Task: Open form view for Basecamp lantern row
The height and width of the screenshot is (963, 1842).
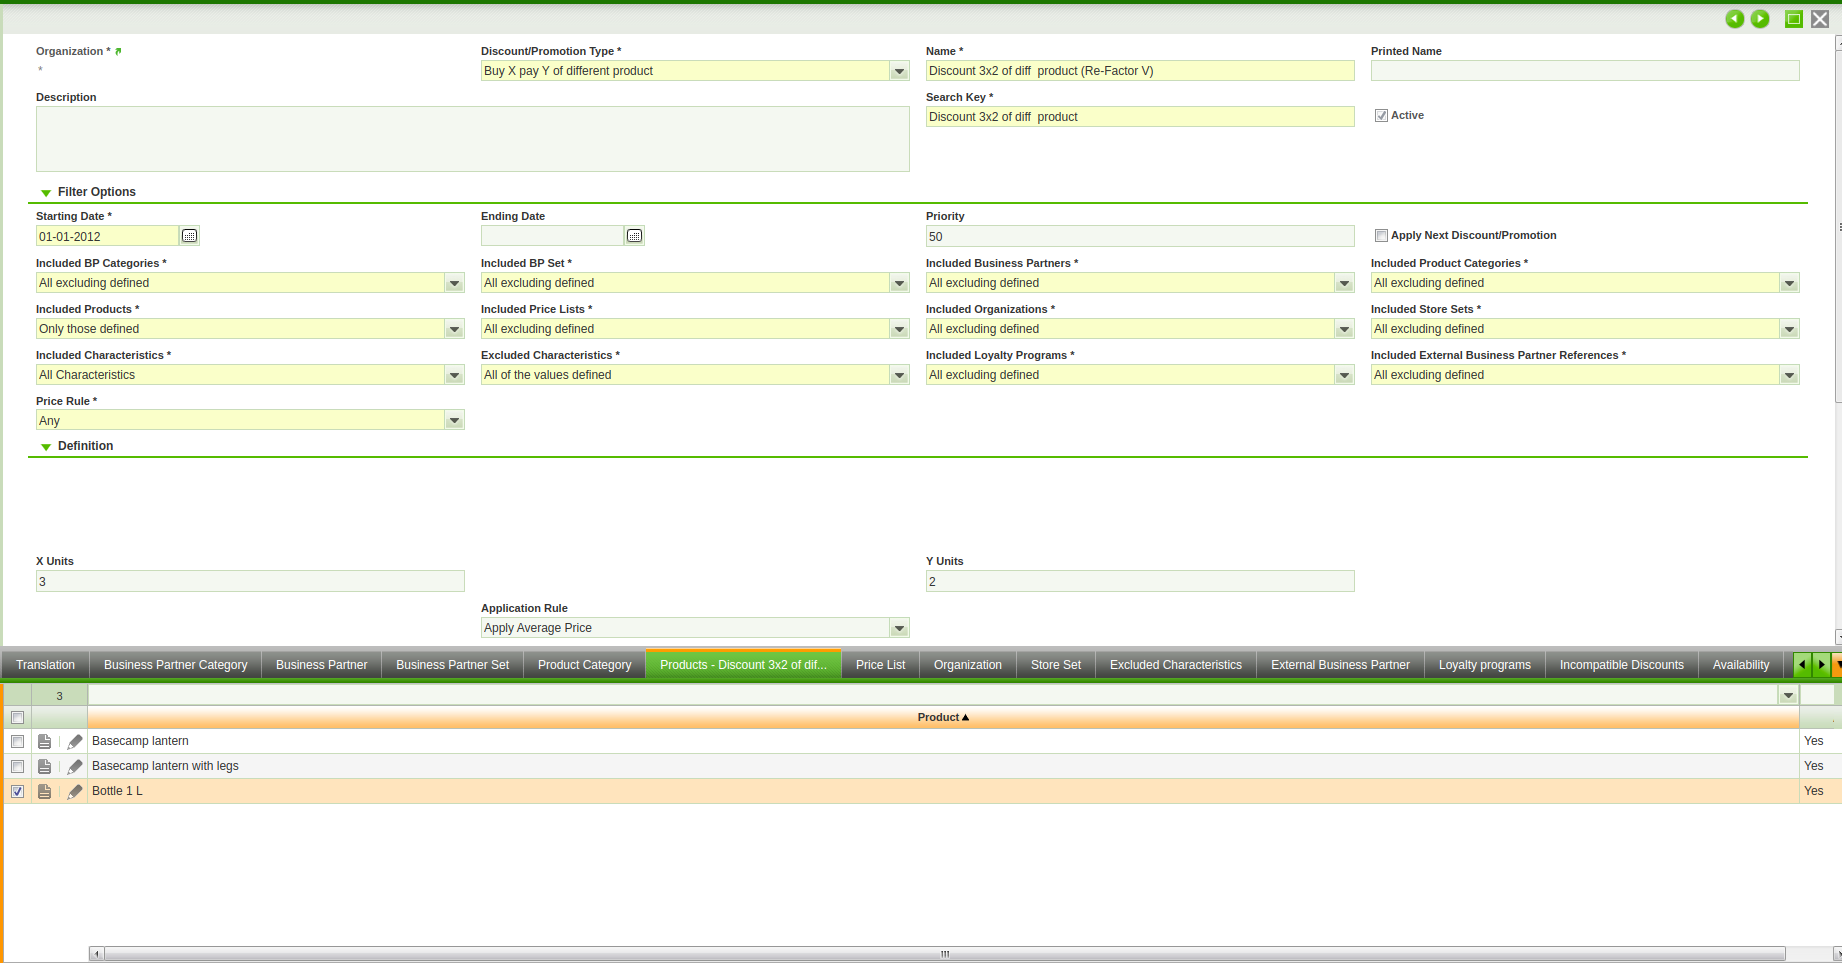Action: [x=45, y=742]
